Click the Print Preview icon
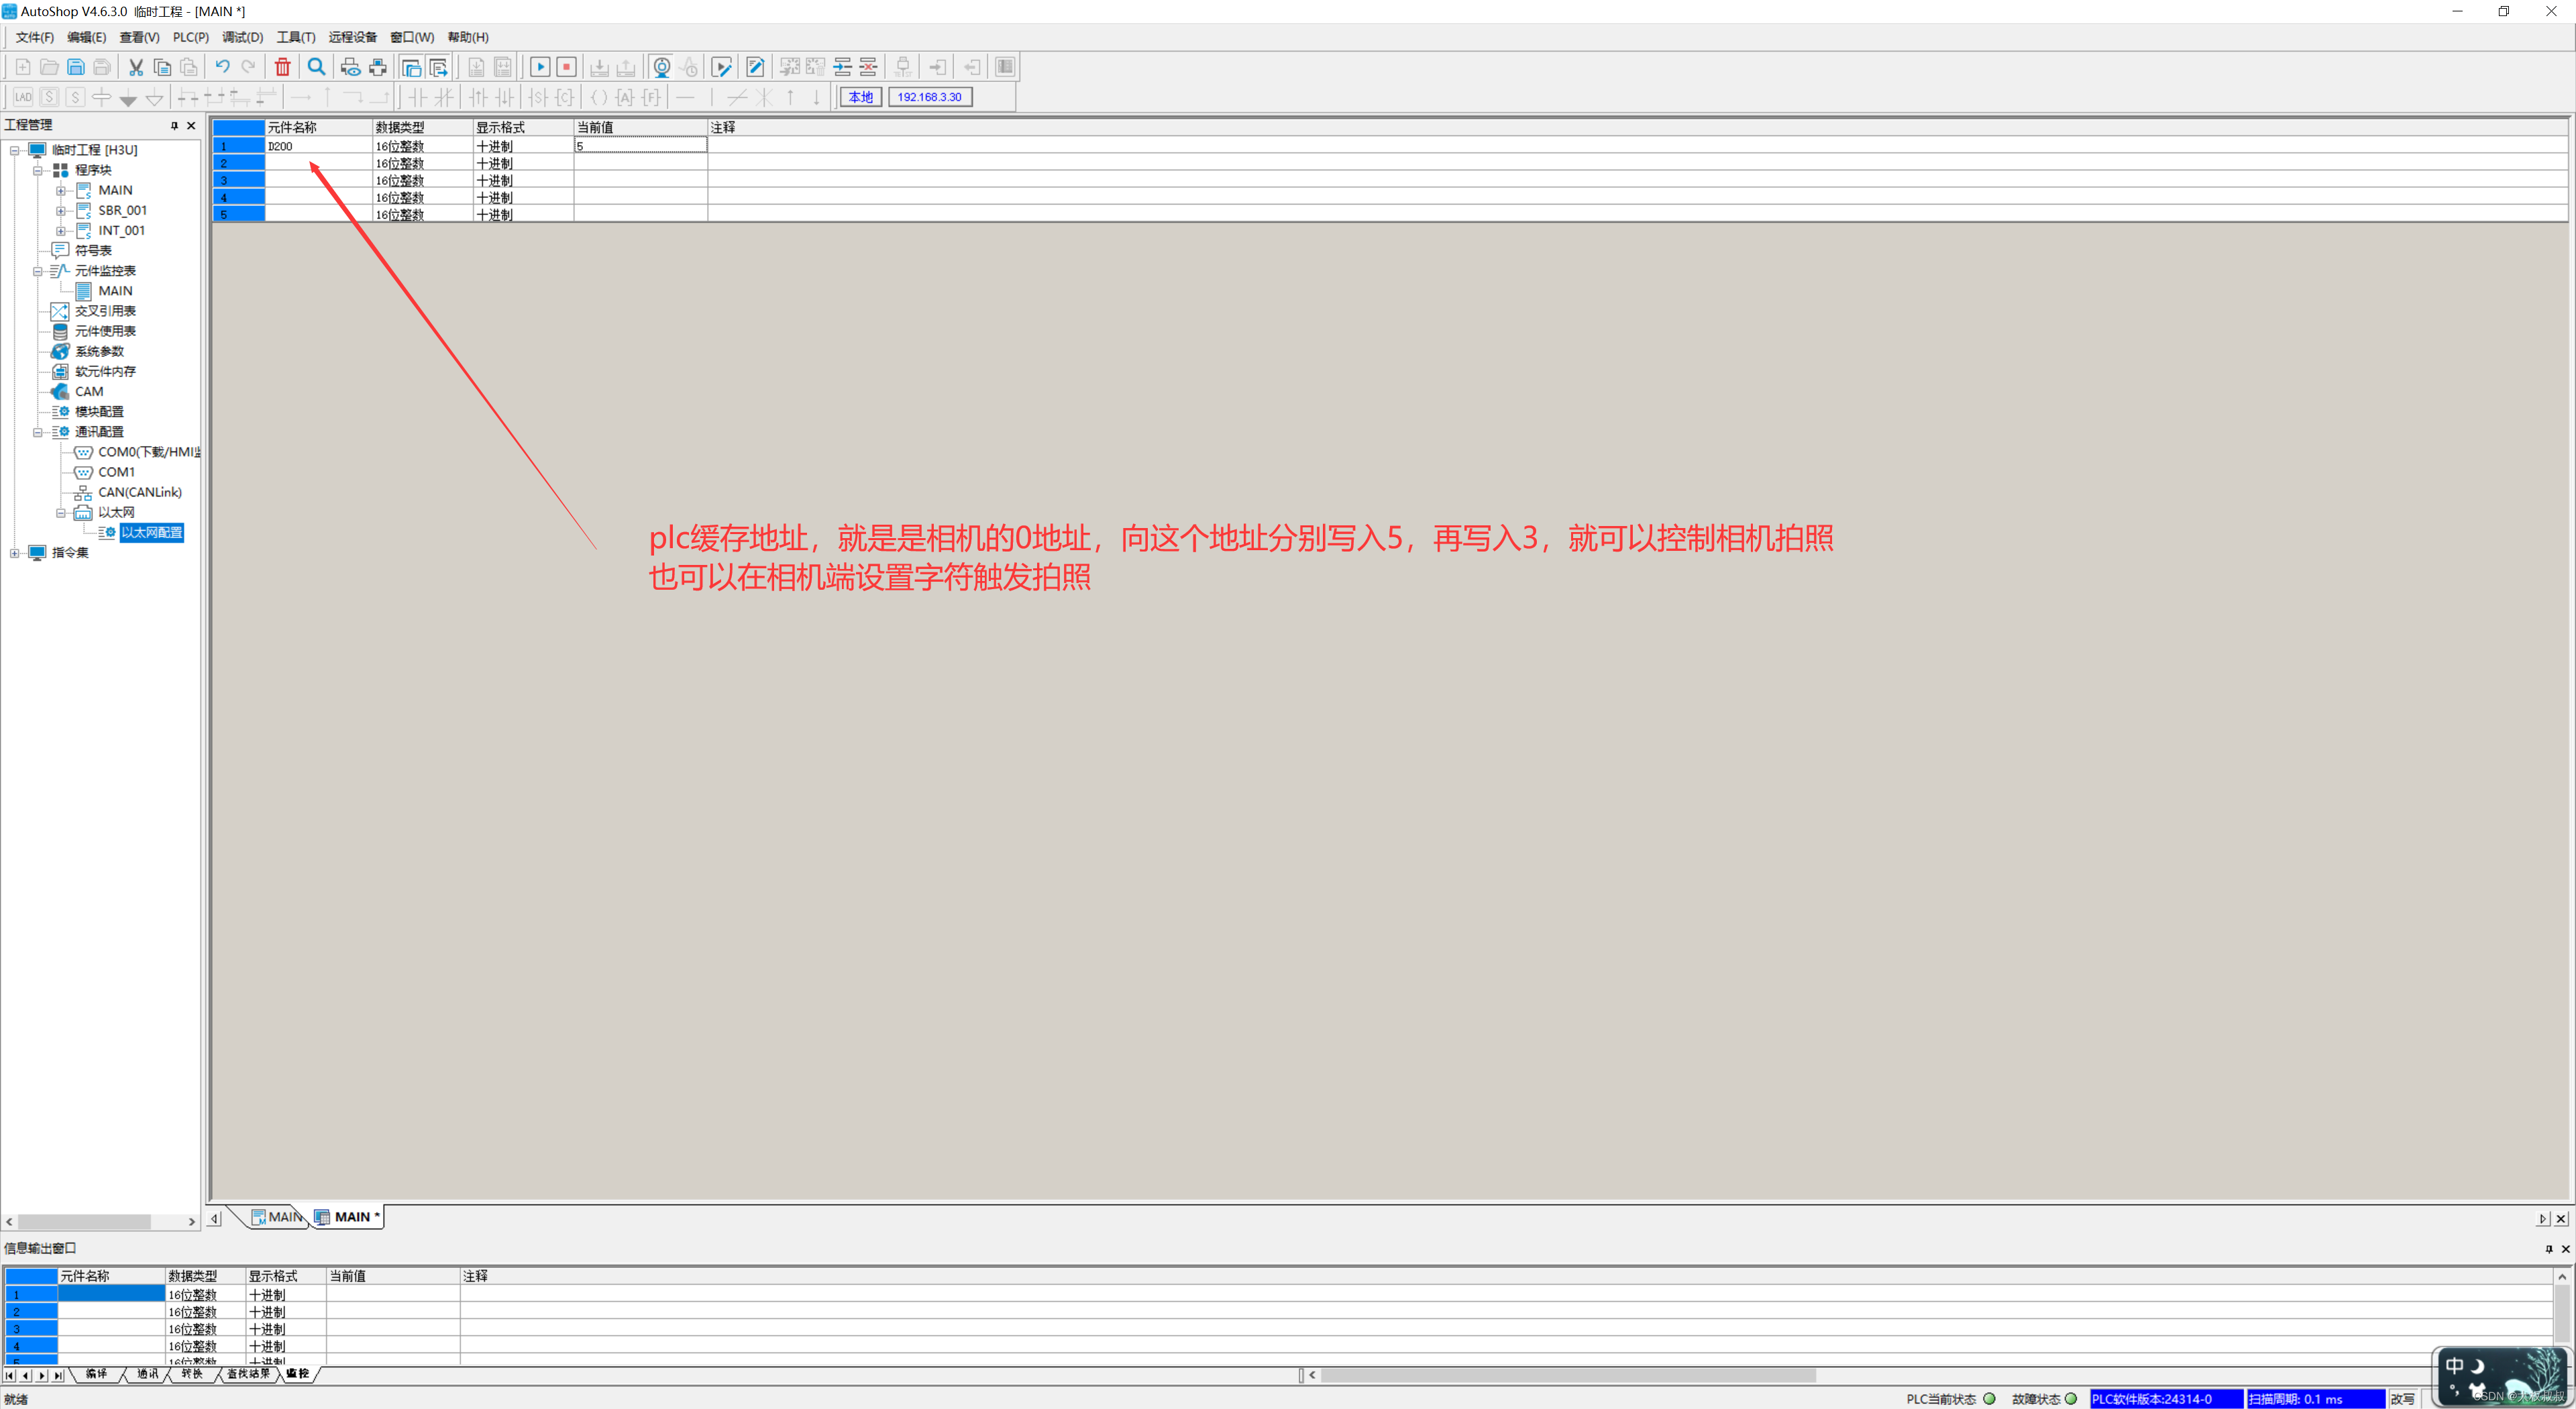Screen dimensions: 2576x1409 (350, 67)
